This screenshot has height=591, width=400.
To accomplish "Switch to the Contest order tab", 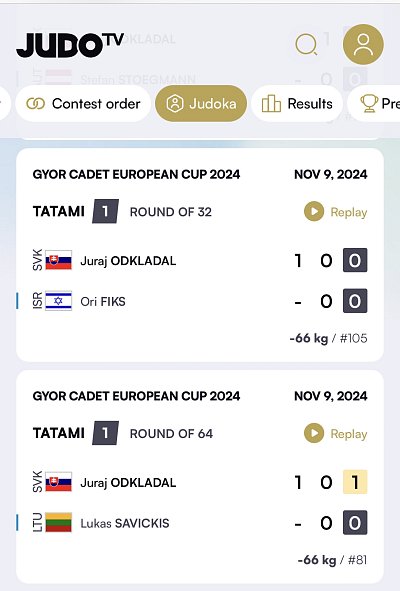I will point(83,104).
